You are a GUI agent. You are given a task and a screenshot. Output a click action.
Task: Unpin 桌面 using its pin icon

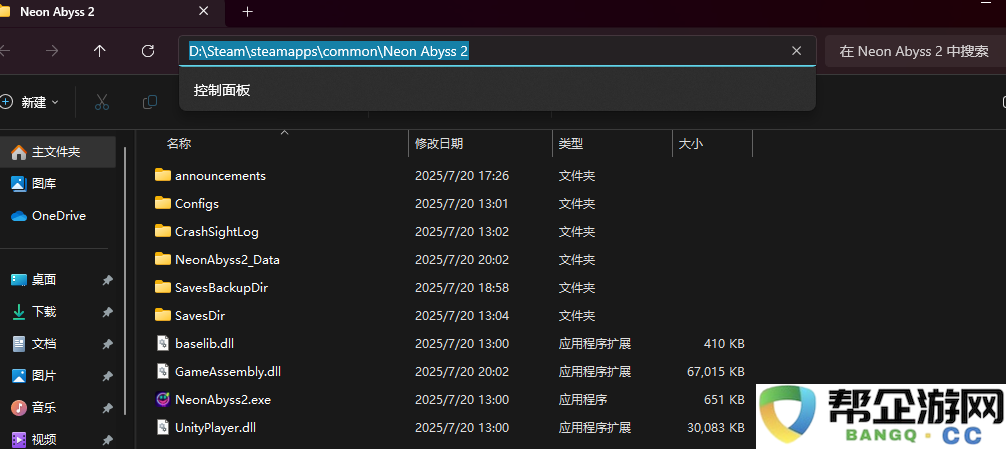[107, 280]
